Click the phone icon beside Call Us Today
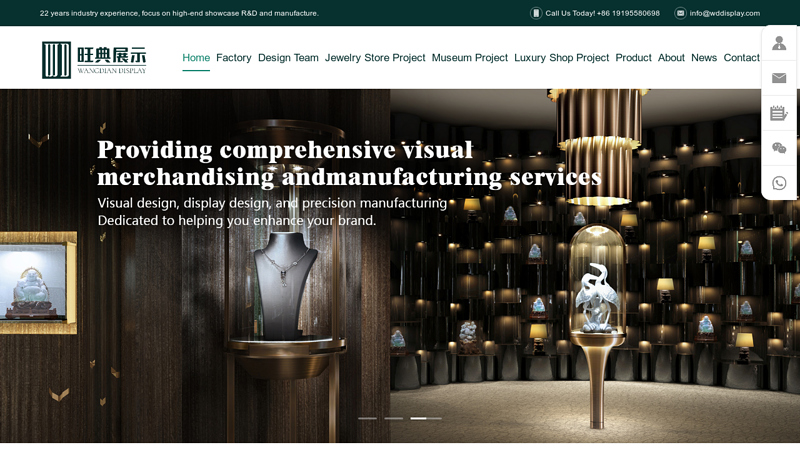 [536, 13]
